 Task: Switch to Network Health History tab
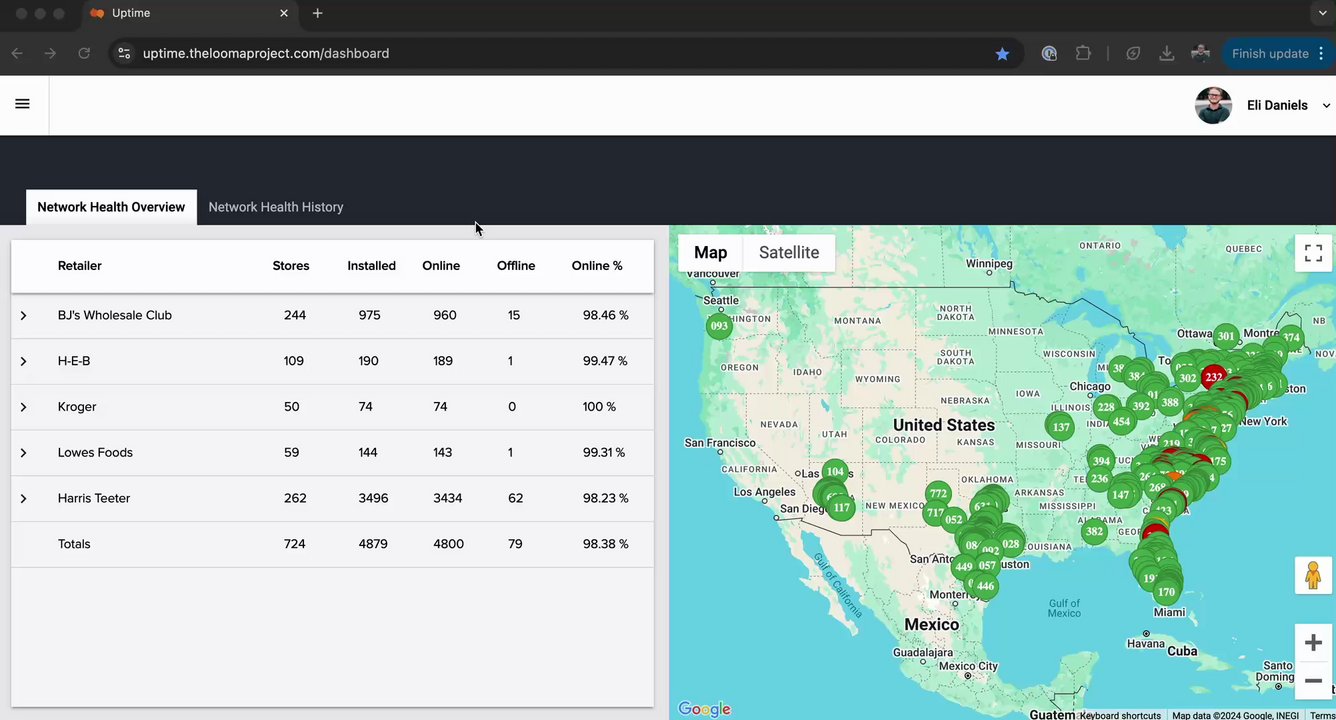[275, 207]
